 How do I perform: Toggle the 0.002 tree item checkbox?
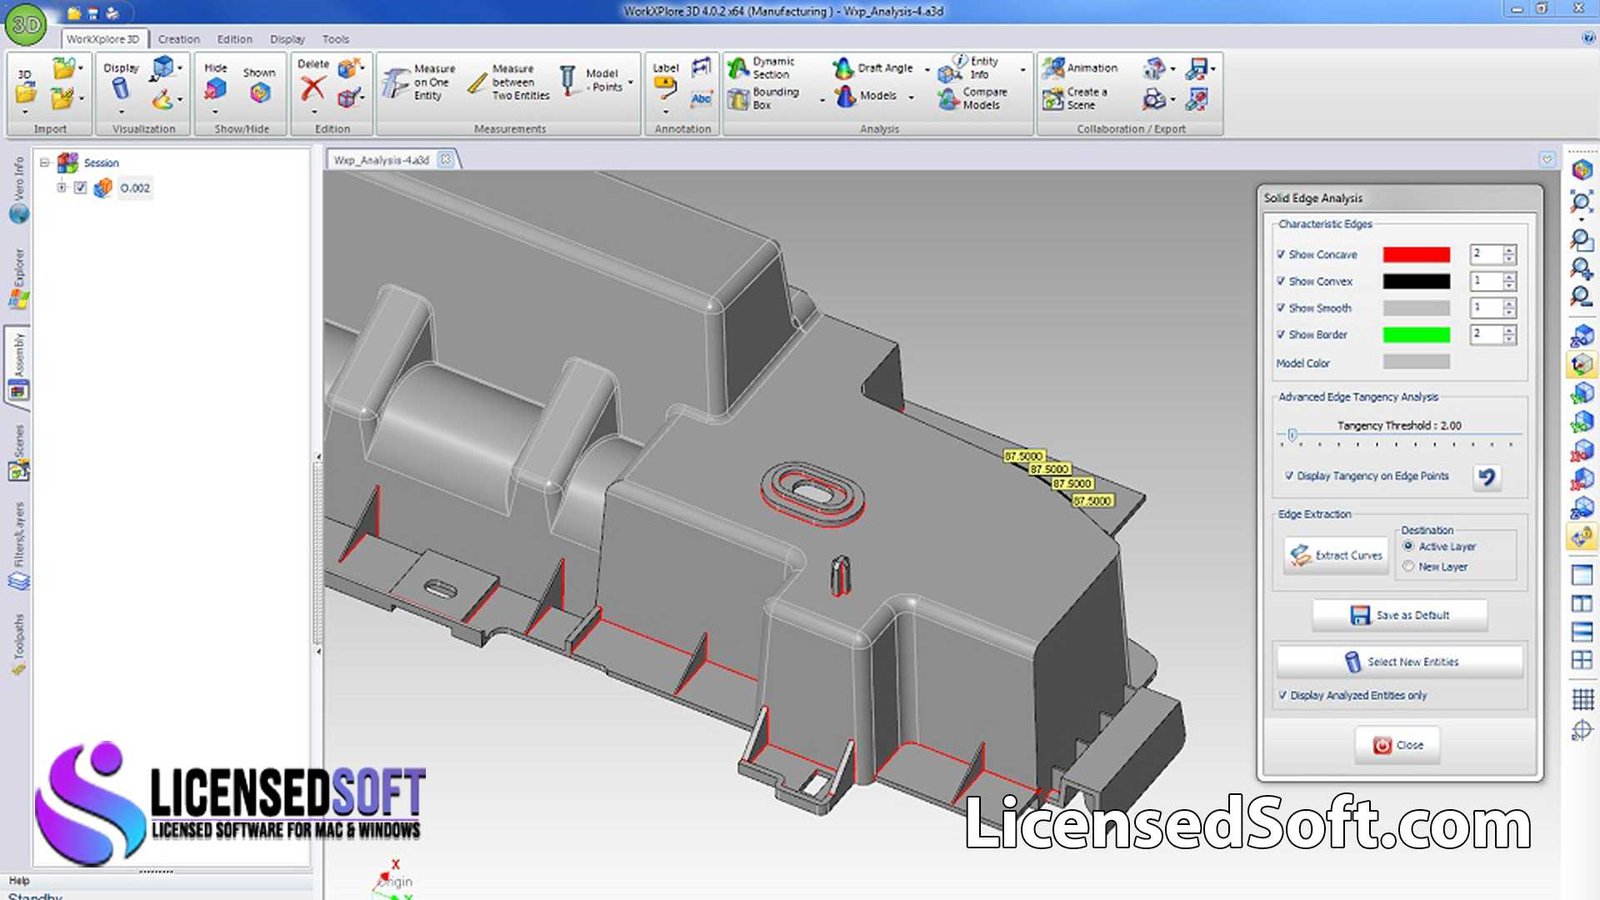[81, 187]
